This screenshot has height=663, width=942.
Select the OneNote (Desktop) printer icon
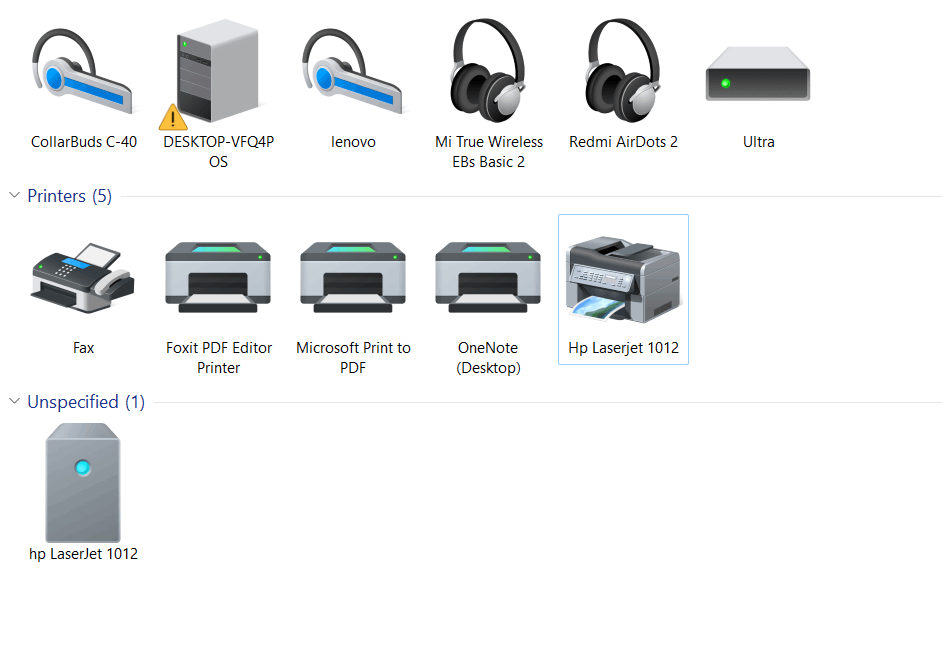[488, 277]
